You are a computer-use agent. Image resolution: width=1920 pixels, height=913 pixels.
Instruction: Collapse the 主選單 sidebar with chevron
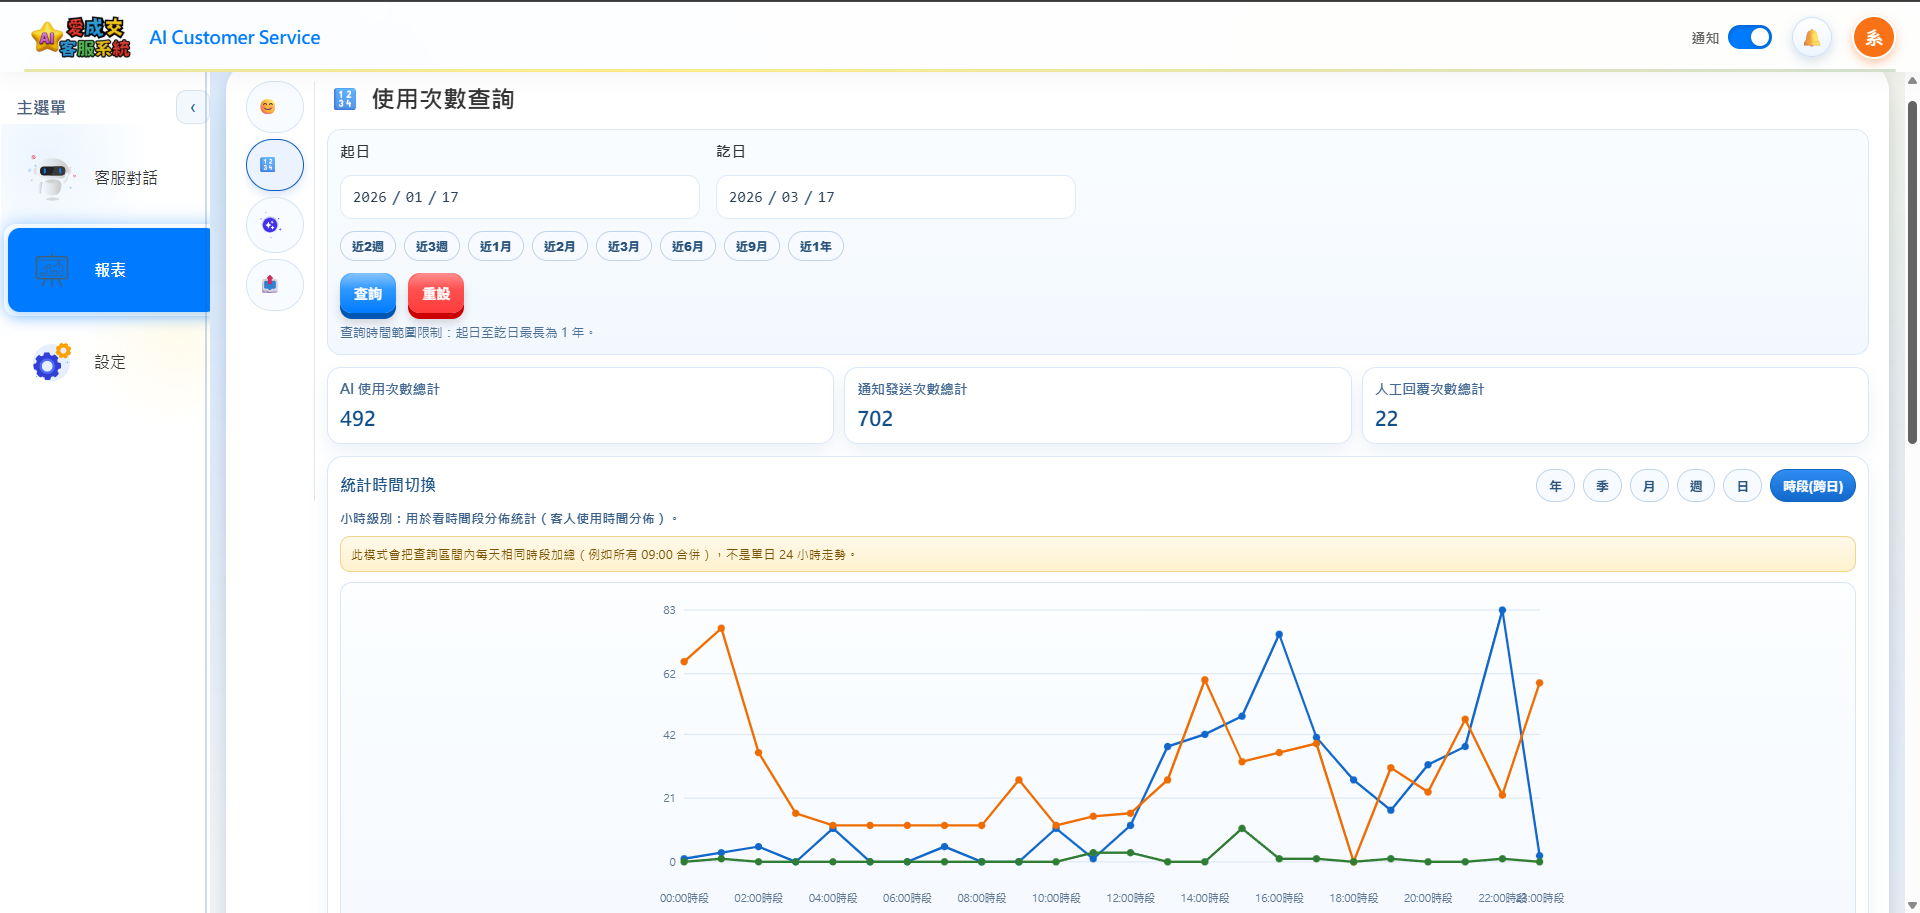[x=192, y=107]
